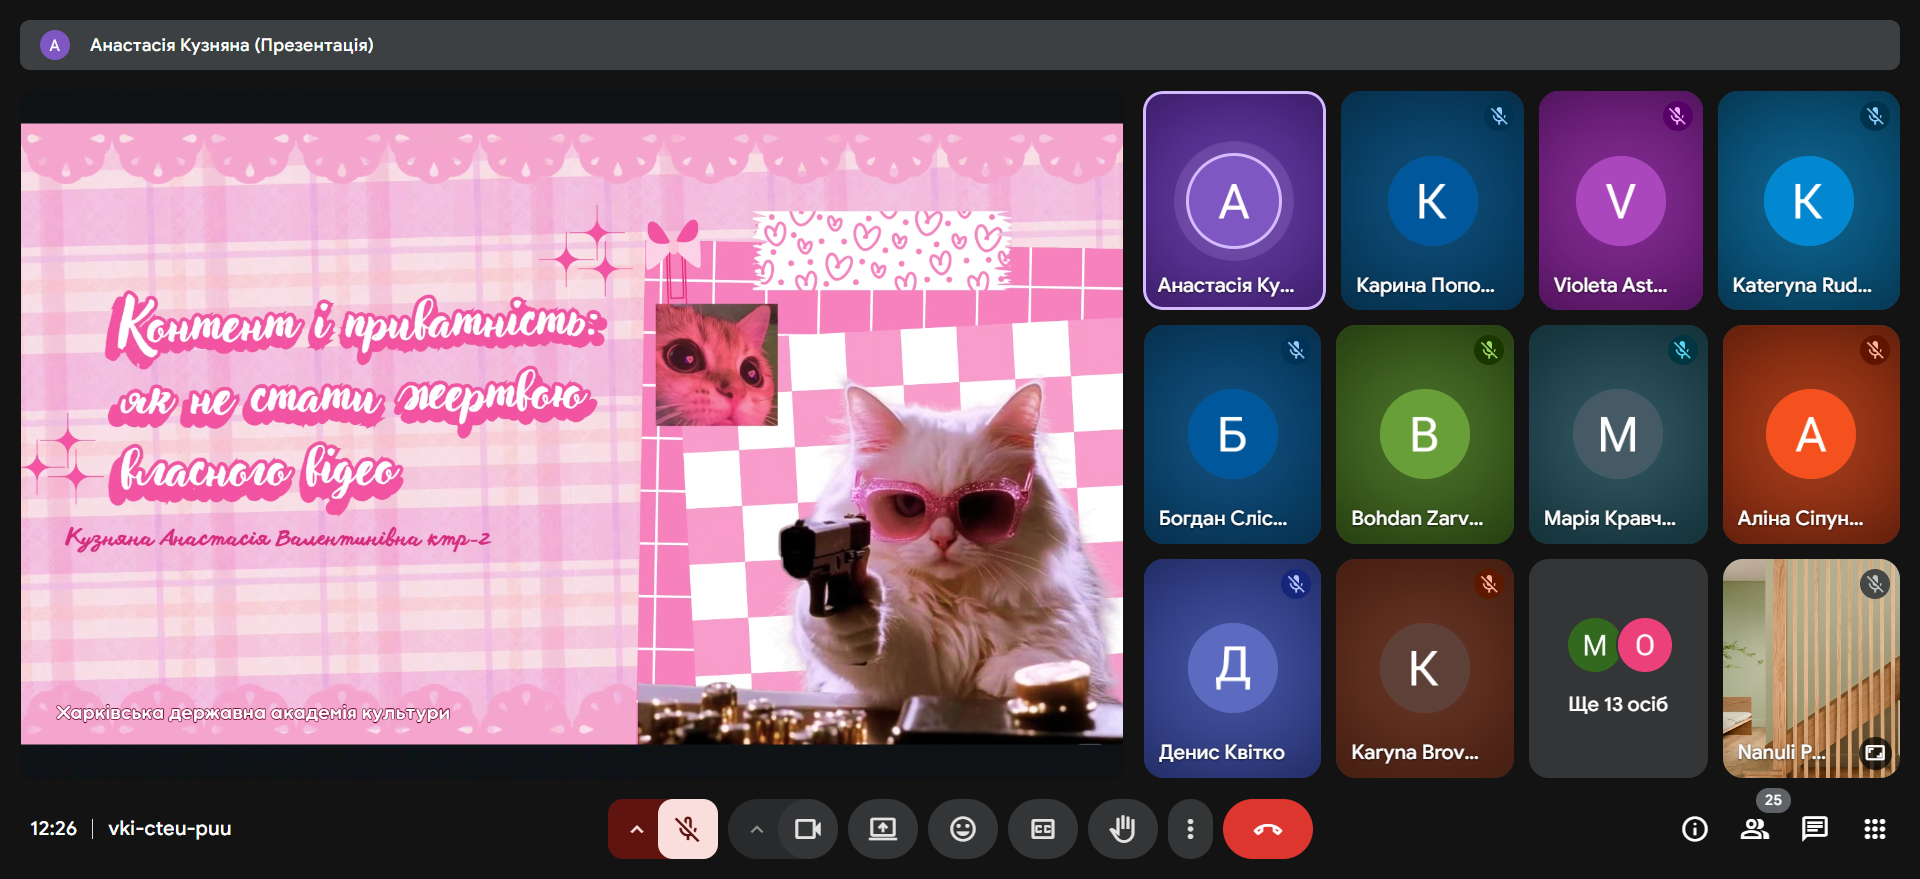Screen dimensions: 1920x879
Task: Click picture-in-picture icon on Nanuli tile
Action: [1874, 752]
